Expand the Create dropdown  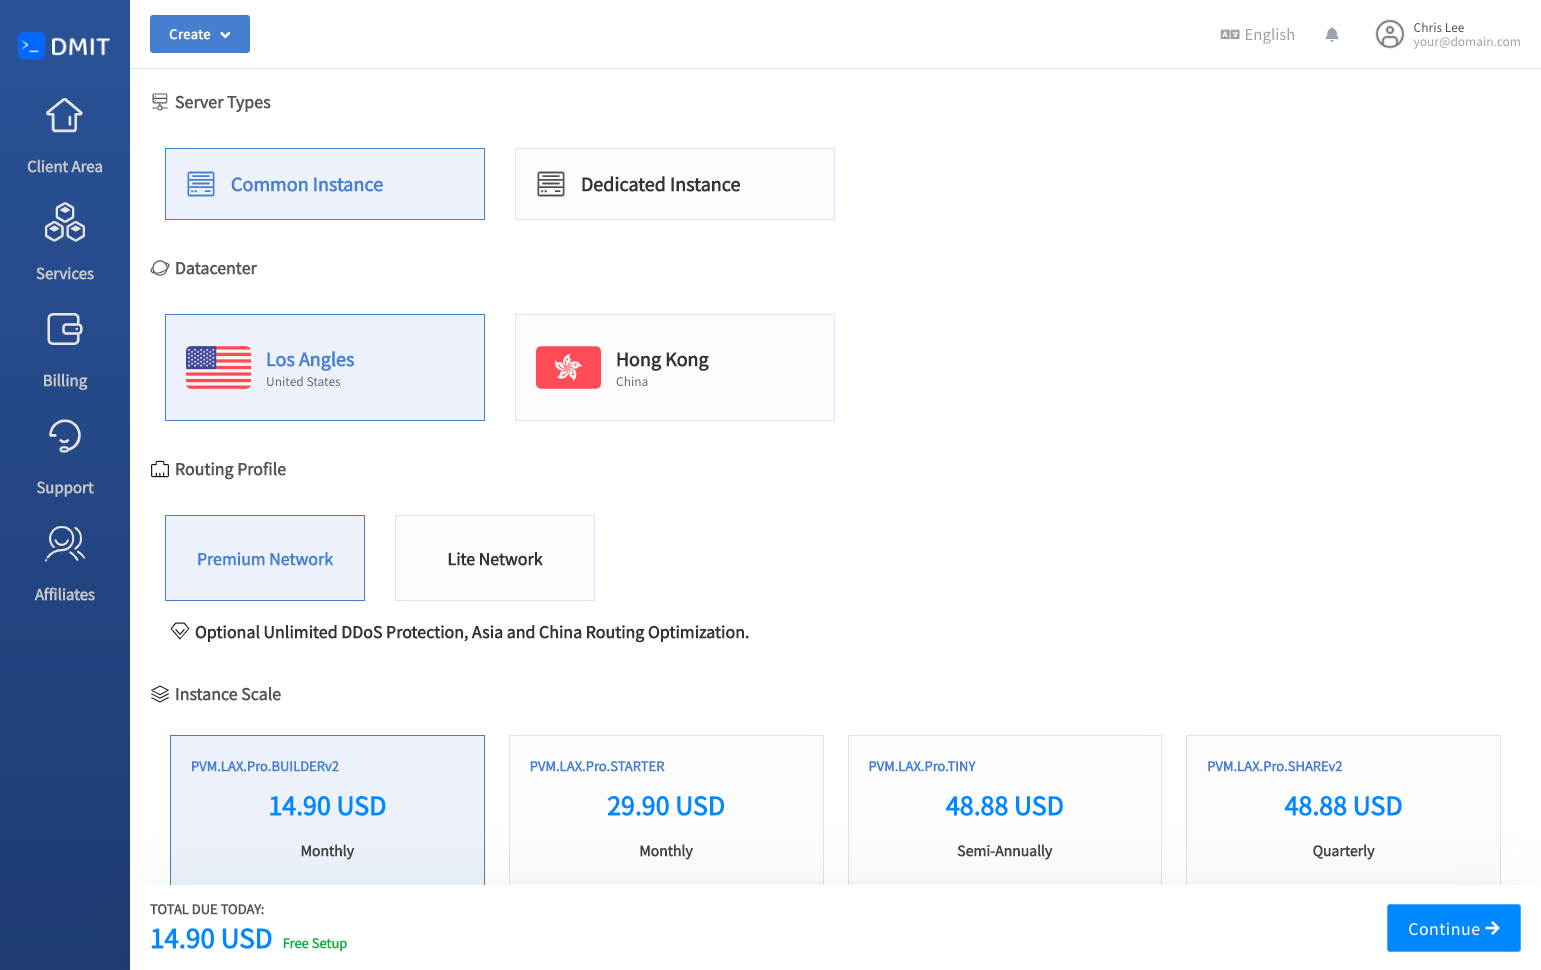[x=200, y=34]
